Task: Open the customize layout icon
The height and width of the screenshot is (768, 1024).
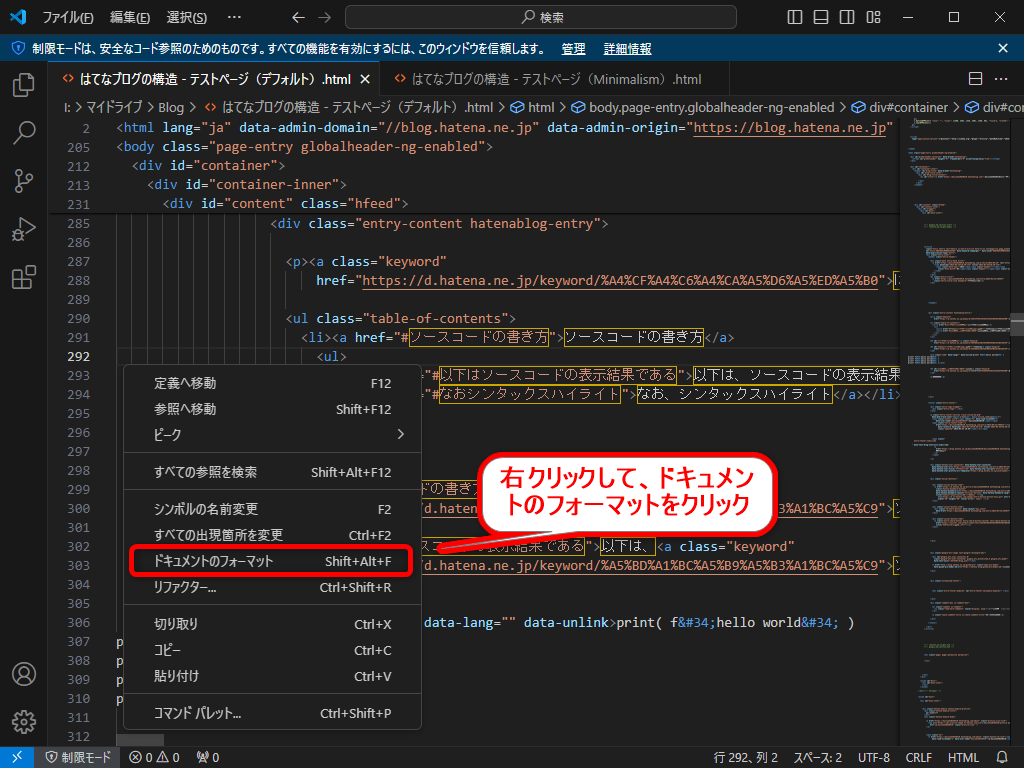Action: [873, 17]
